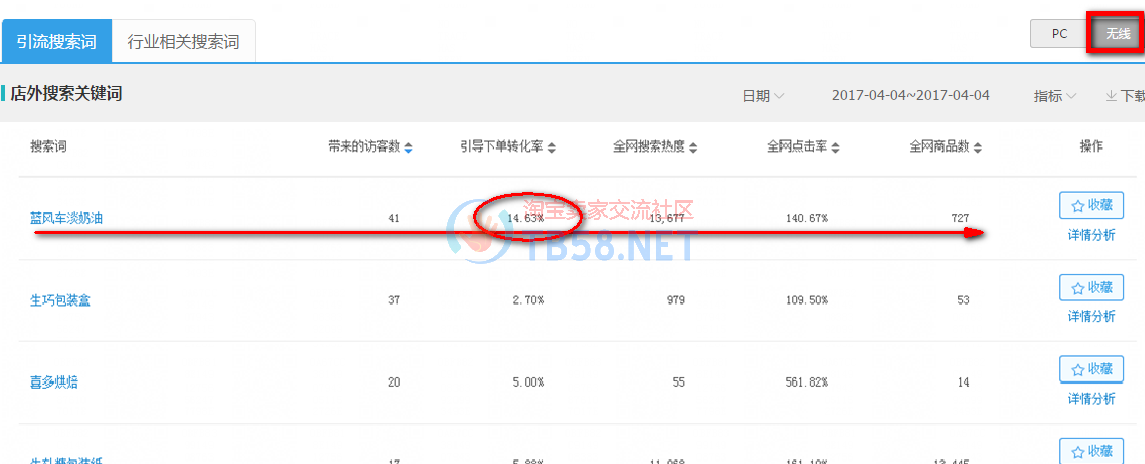Click 收藏 for 蓝风车淡奶油 row

click(x=1091, y=205)
